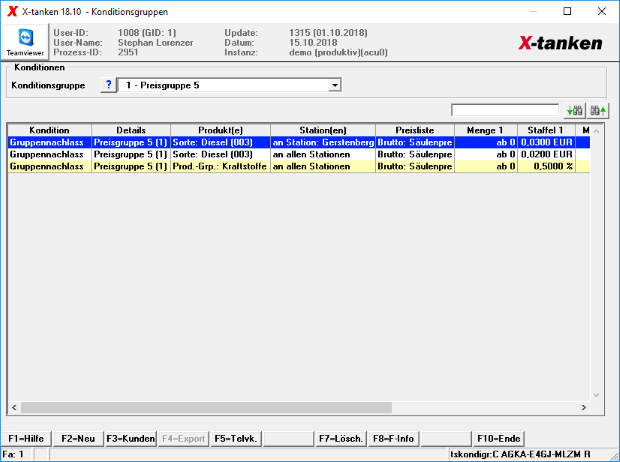This screenshot has height=462, width=620.
Task: Click the vertical scrollbar down arrow
Action: click(596, 395)
